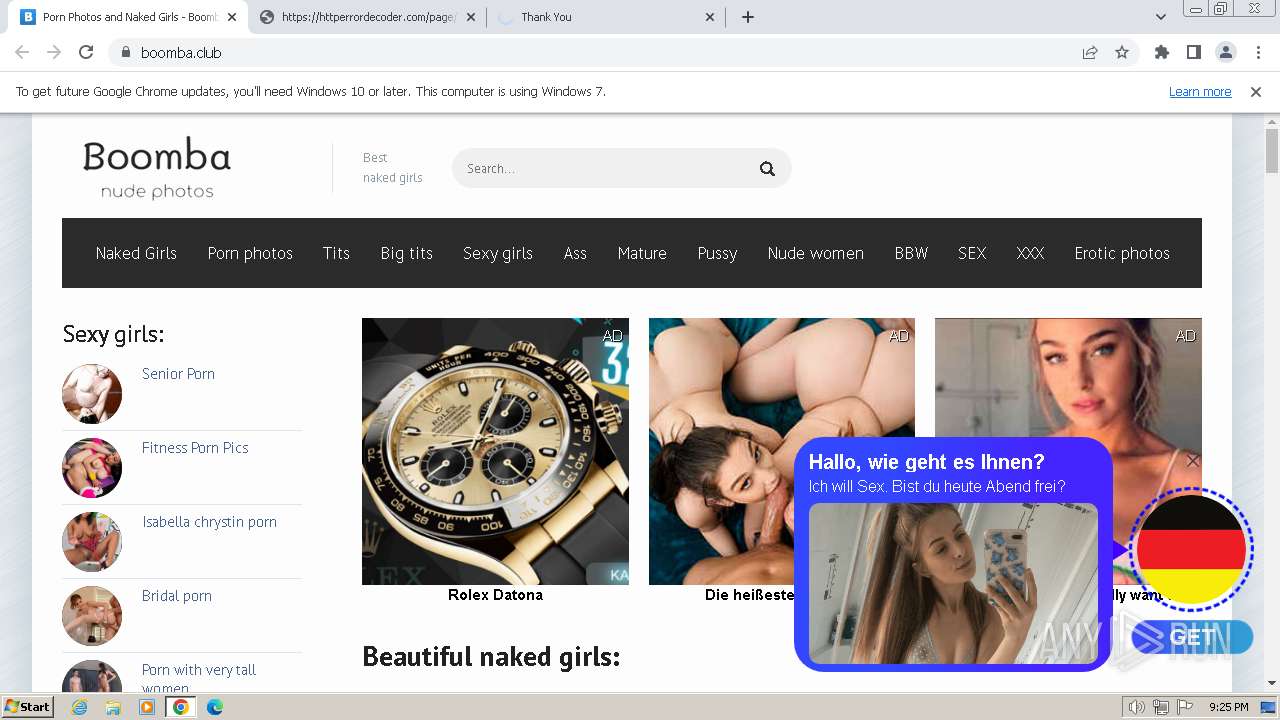Open the Erotic photos menu item
Image resolution: width=1280 pixels, height=720 pixels.
click(1122, 253)
